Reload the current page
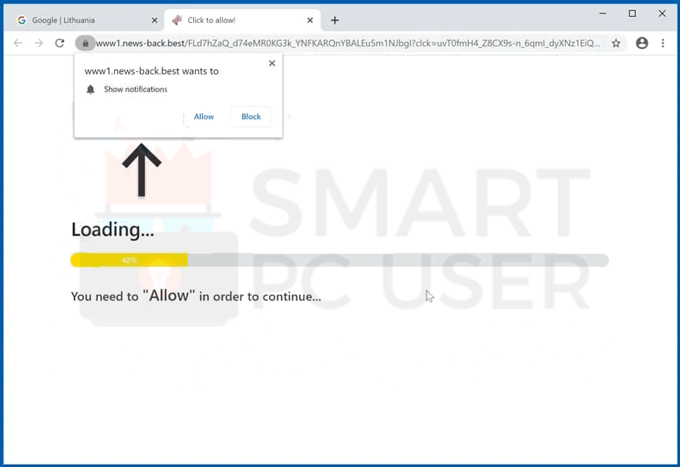Image resolution: width=680 pixels, height=467 pixels. [x=60, y=43]
